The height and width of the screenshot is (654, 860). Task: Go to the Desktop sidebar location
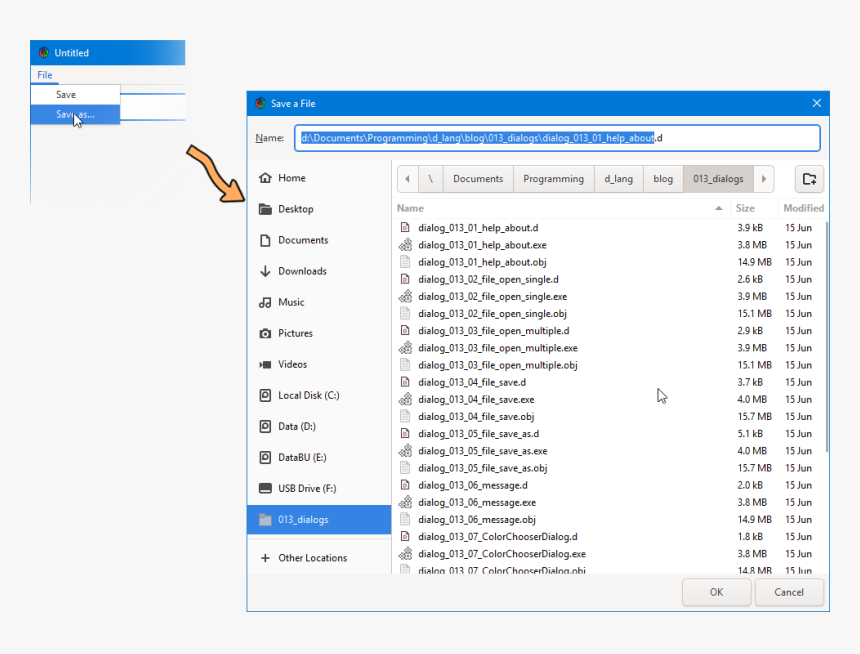click(295, 209)
